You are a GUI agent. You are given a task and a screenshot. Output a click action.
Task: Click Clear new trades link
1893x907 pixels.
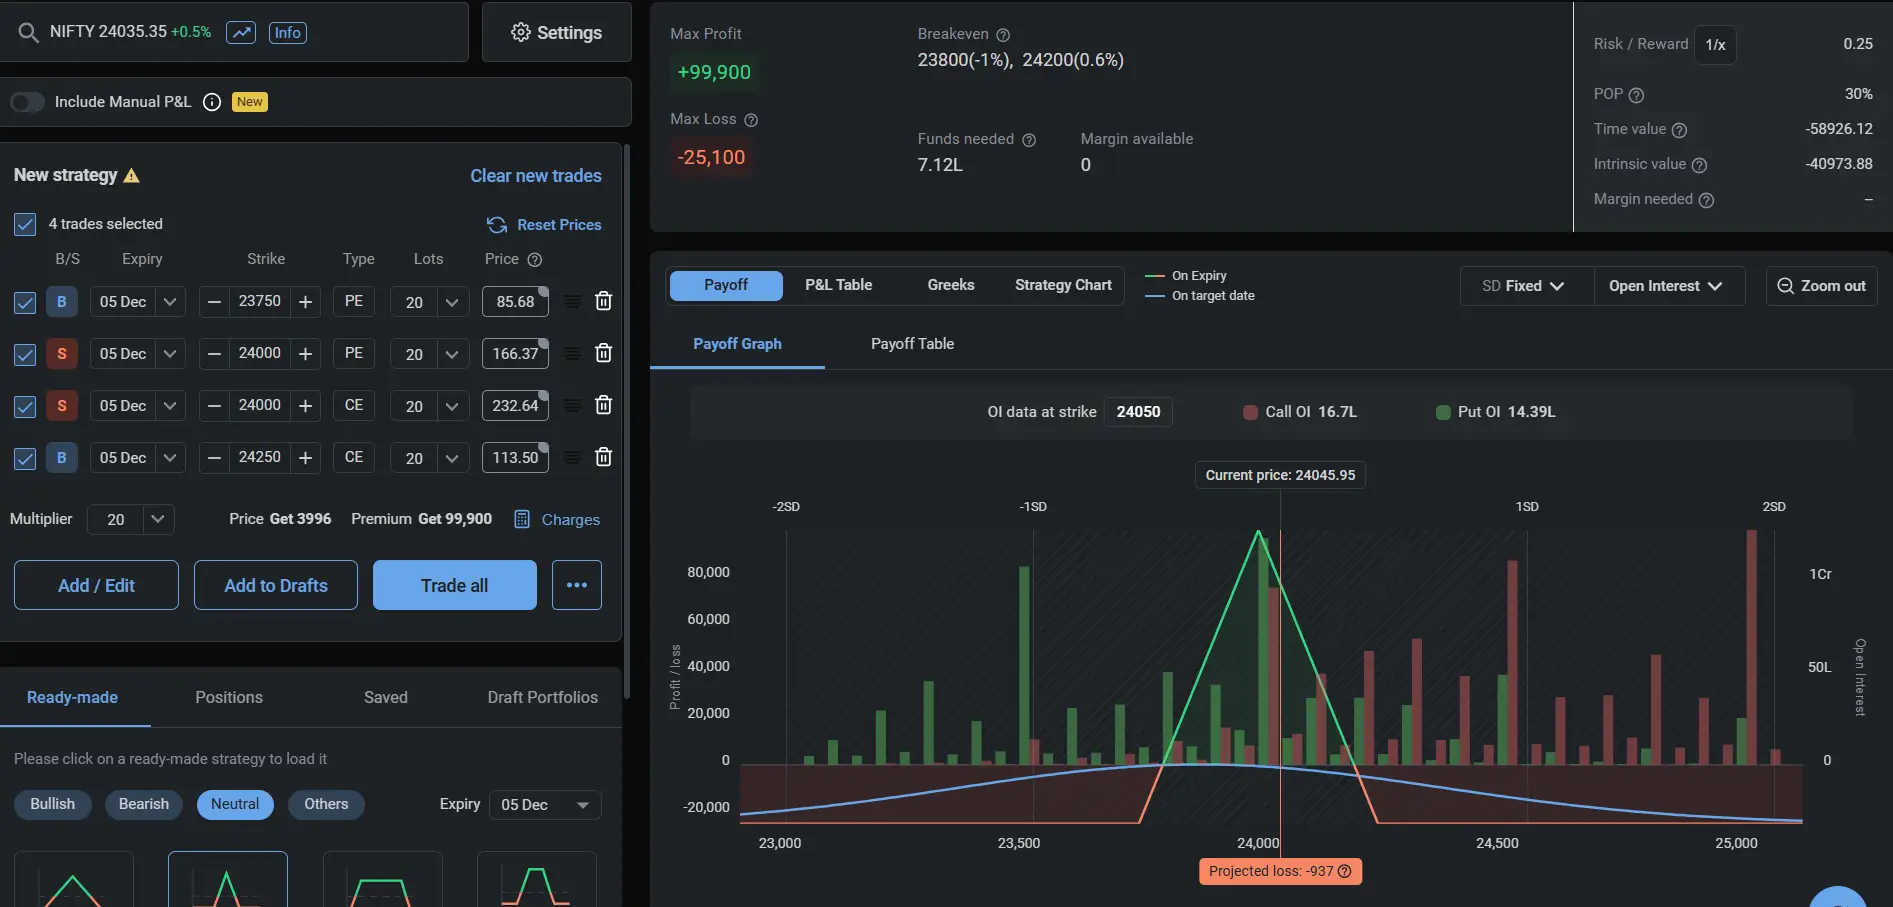click(536, 176)
